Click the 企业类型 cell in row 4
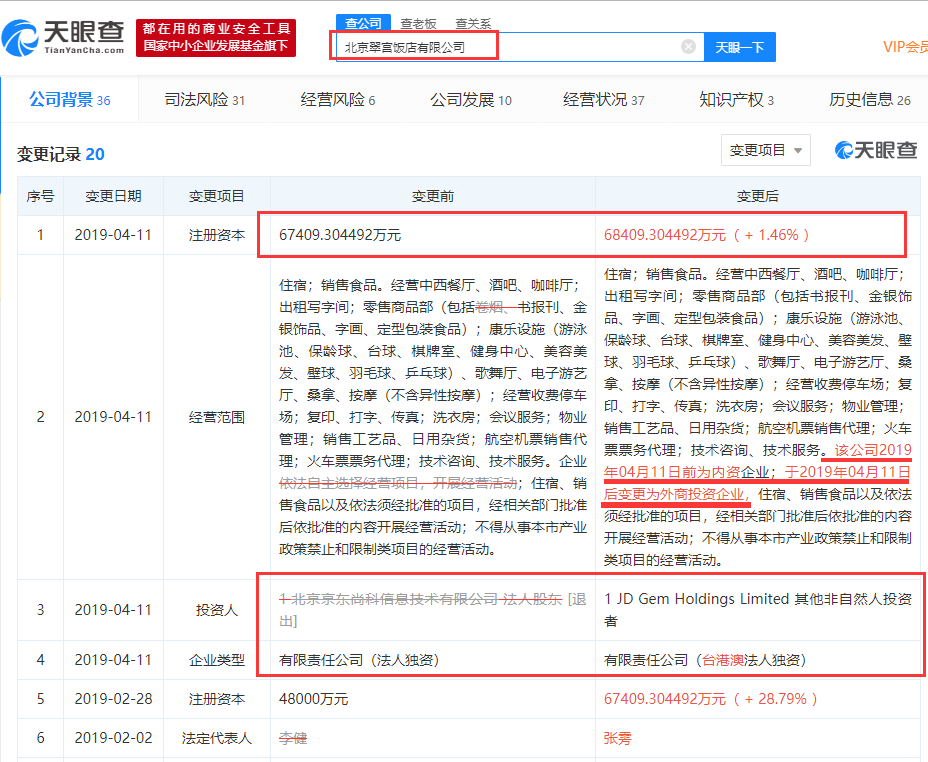This screenshot has height=762, width=928. click(x=216, y=660)
